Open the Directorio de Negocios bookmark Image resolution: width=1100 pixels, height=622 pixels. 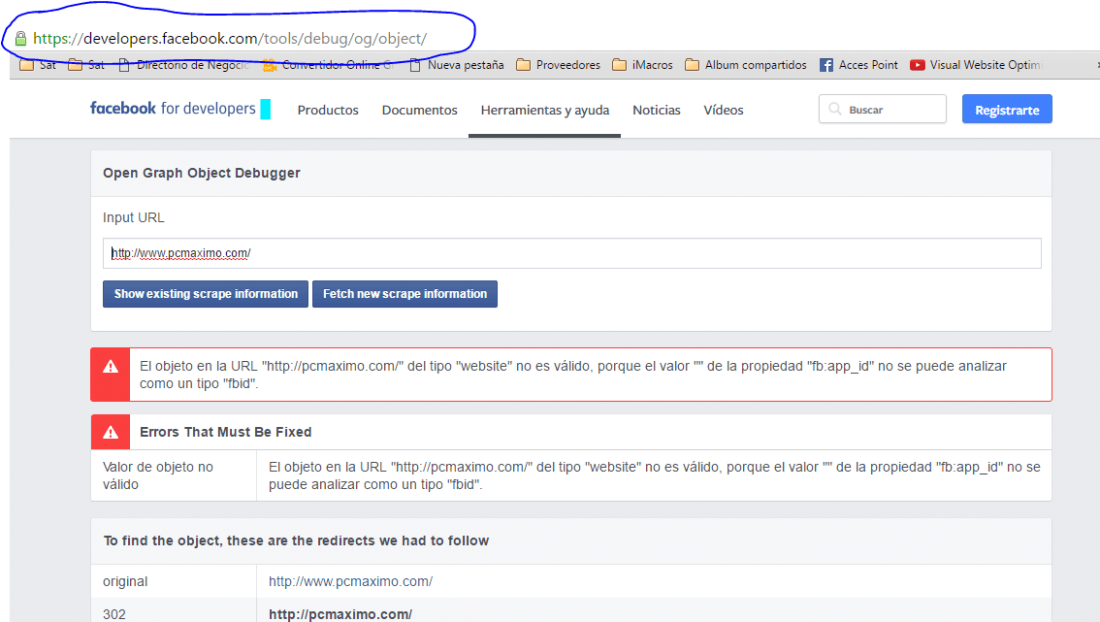pyautogui.click(x=184, y=65)
